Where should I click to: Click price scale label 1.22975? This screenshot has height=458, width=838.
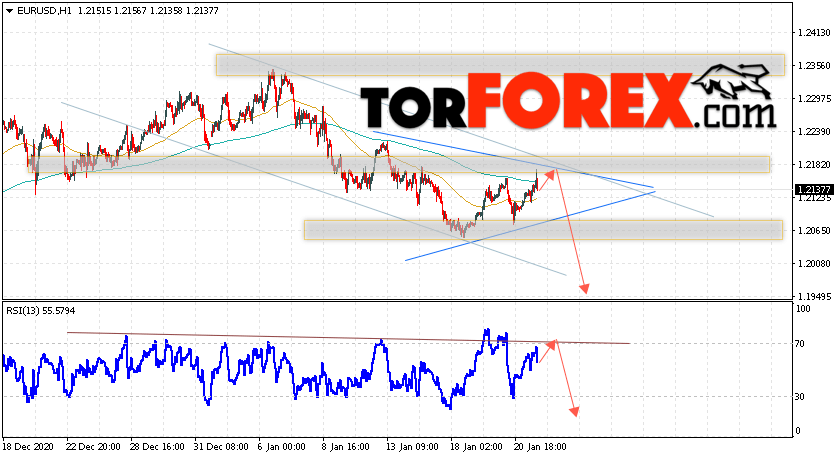[x=814, y=99]
